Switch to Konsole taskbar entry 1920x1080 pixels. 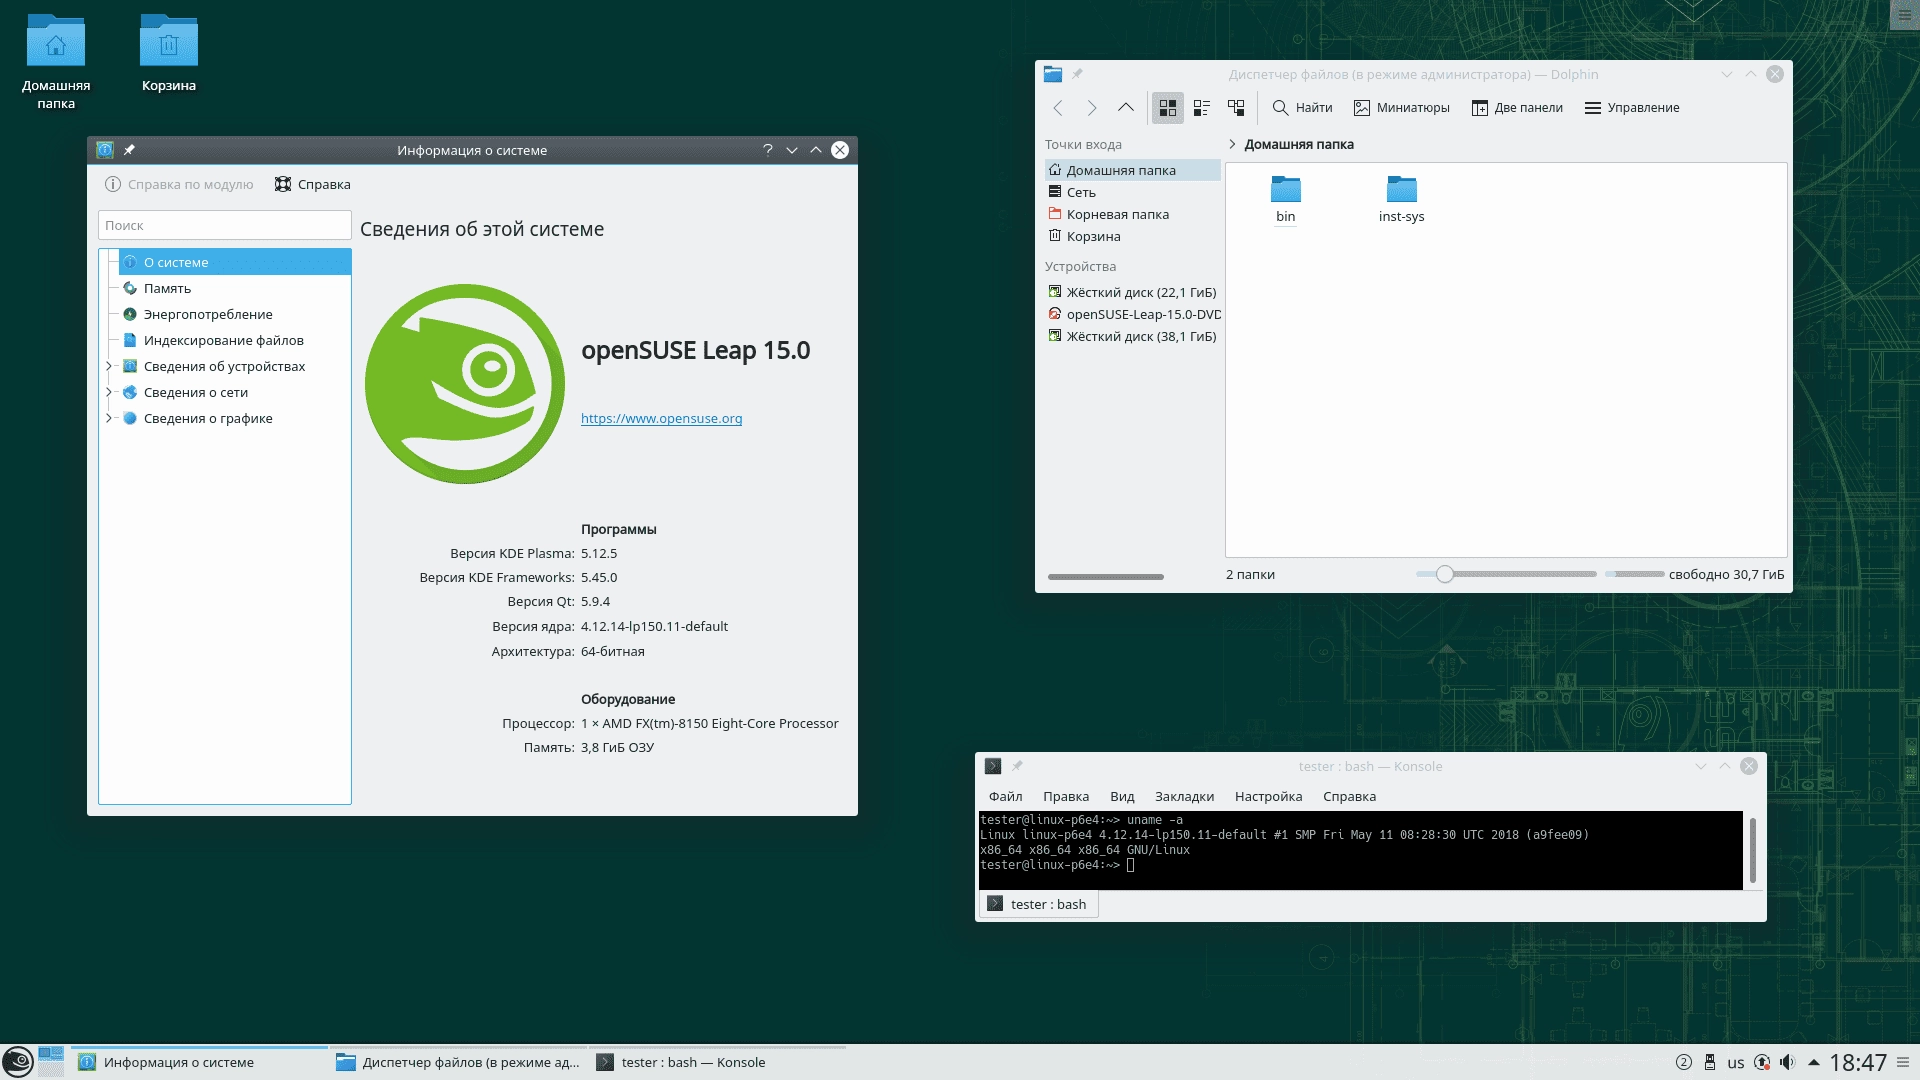point(717,1062)
